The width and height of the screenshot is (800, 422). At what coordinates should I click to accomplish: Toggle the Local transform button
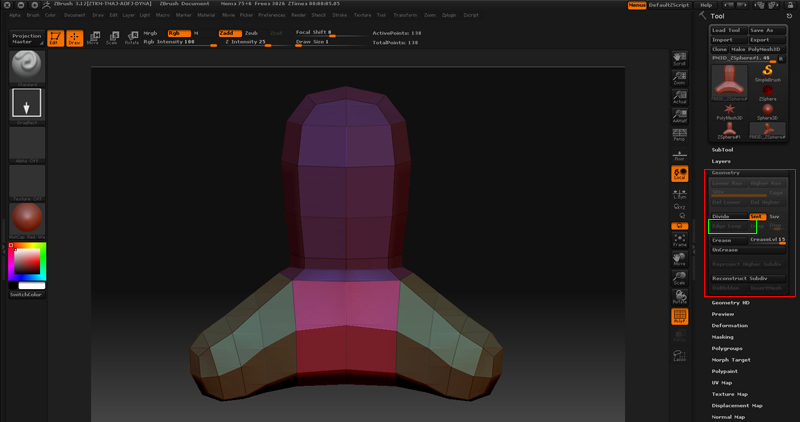(679, 173)
